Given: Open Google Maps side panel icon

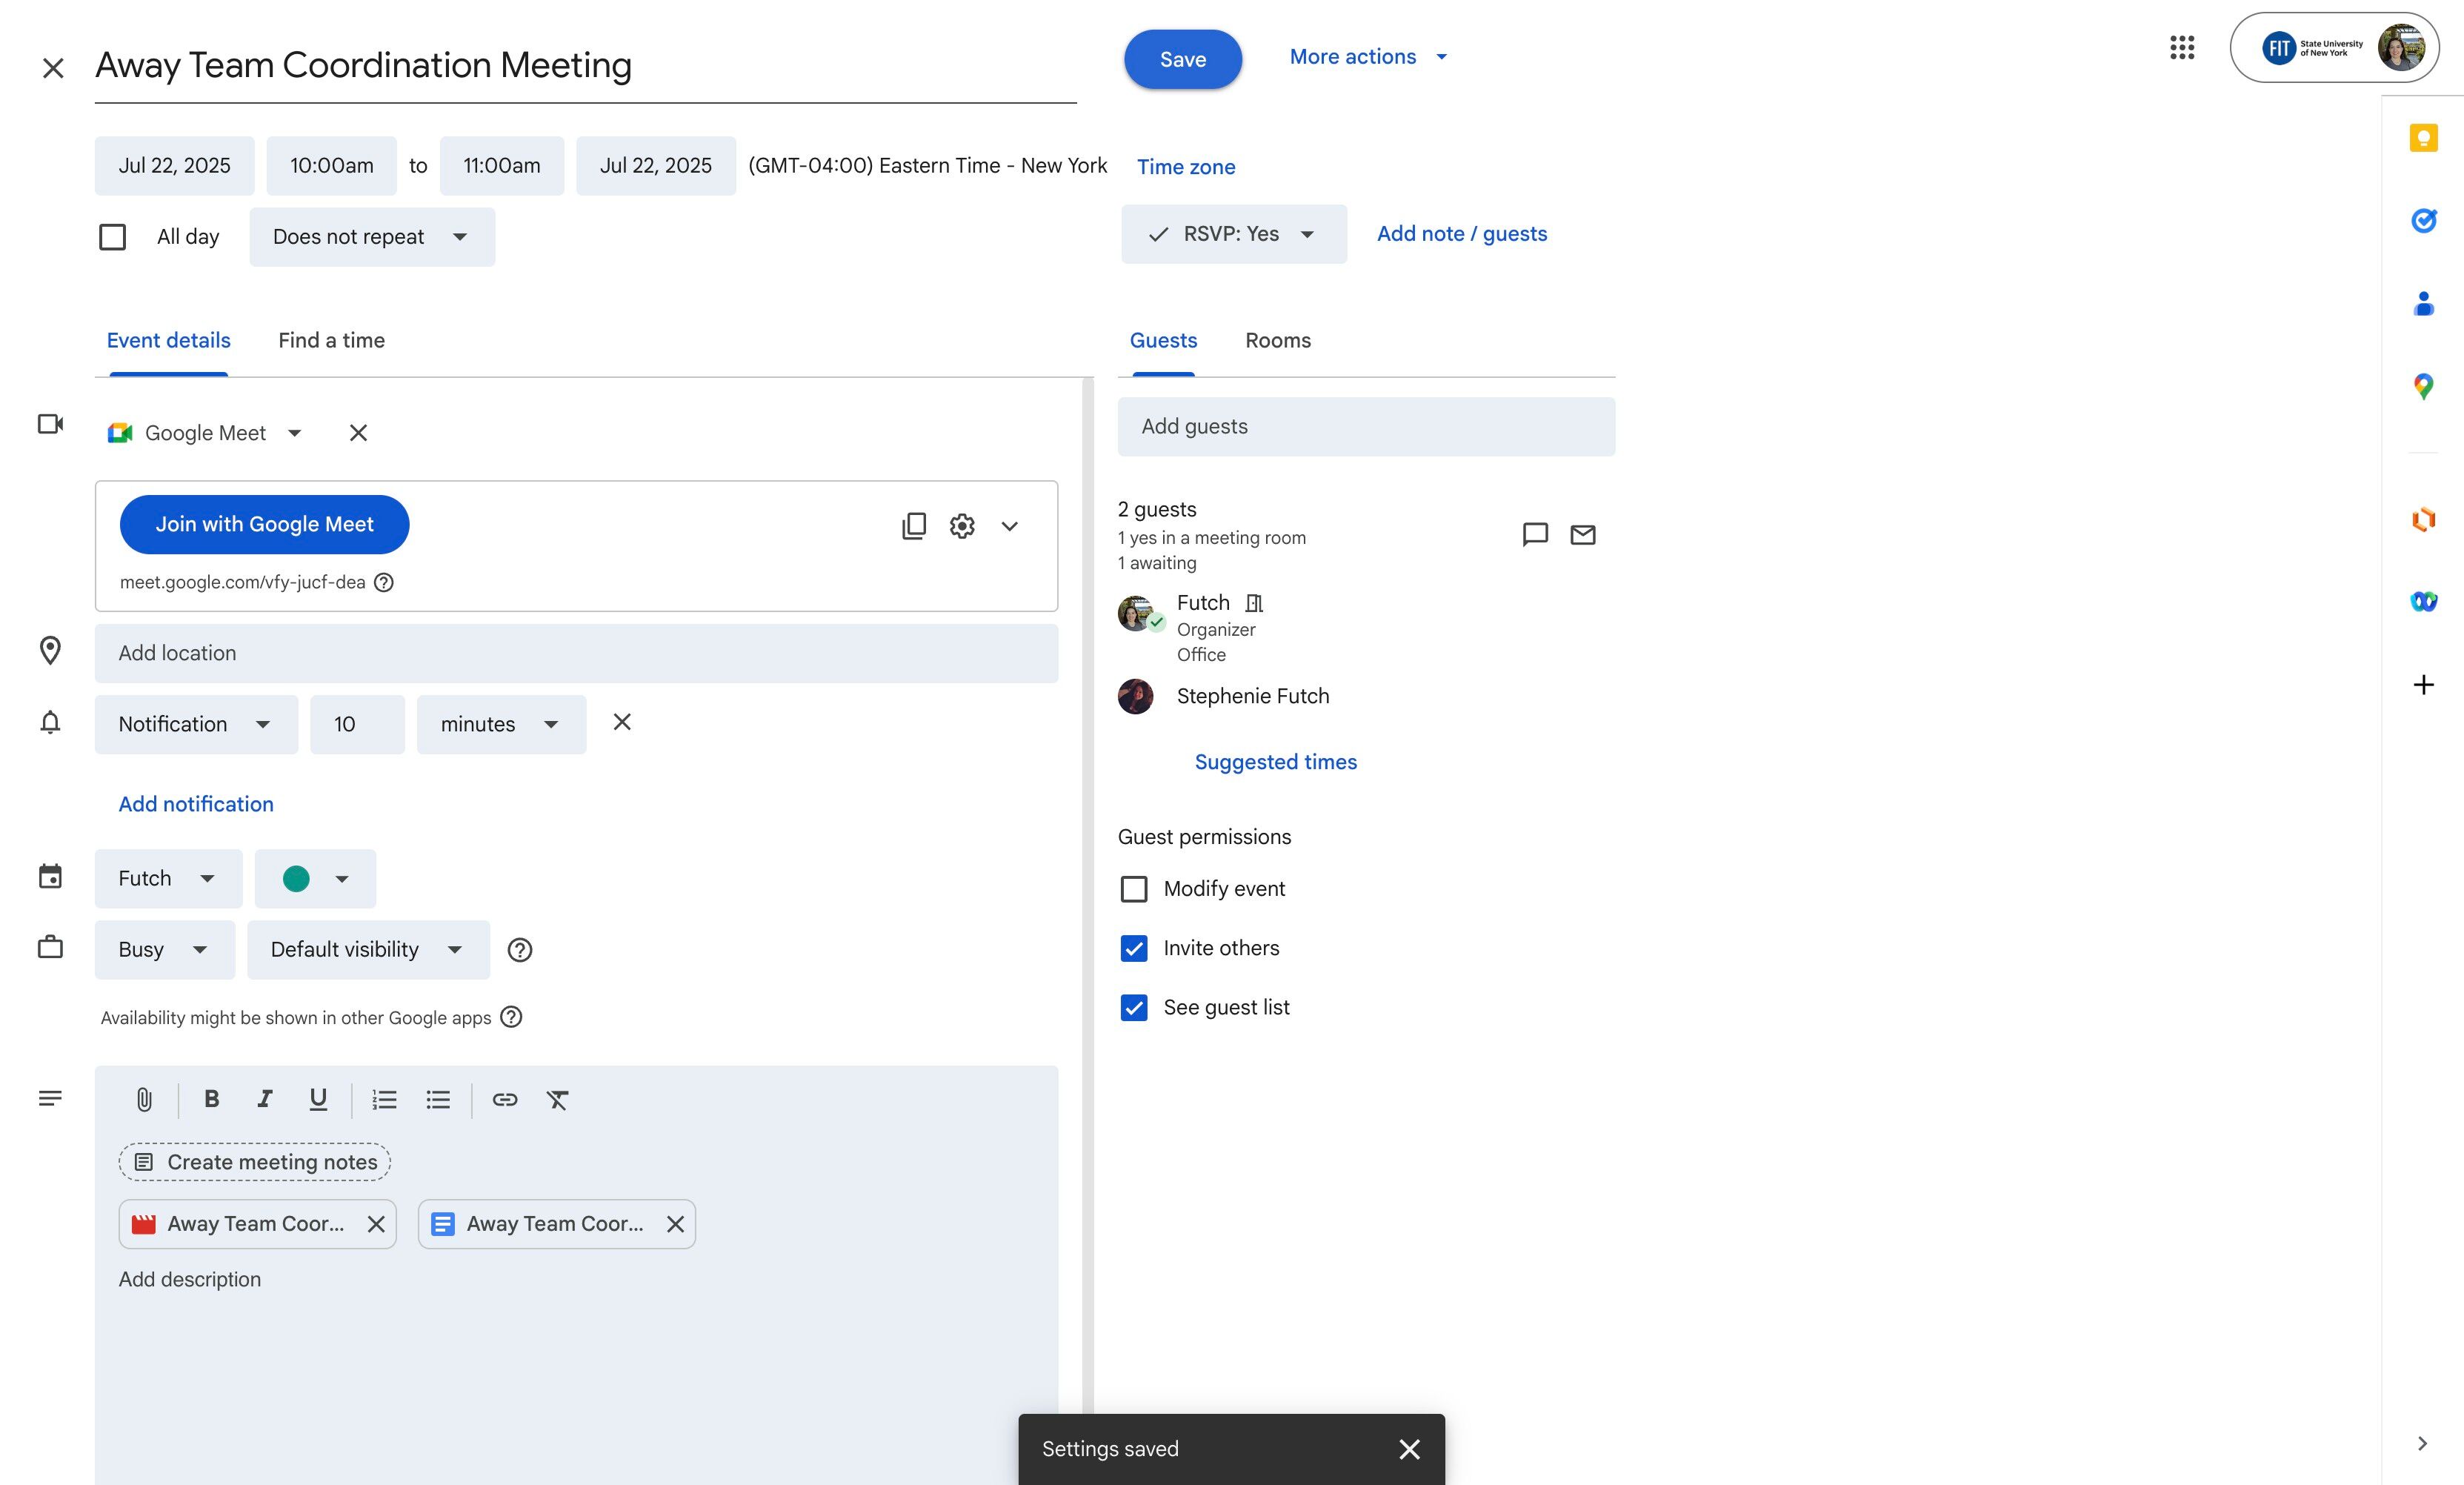Looking at the screenshot, I should click(2423, 386).
